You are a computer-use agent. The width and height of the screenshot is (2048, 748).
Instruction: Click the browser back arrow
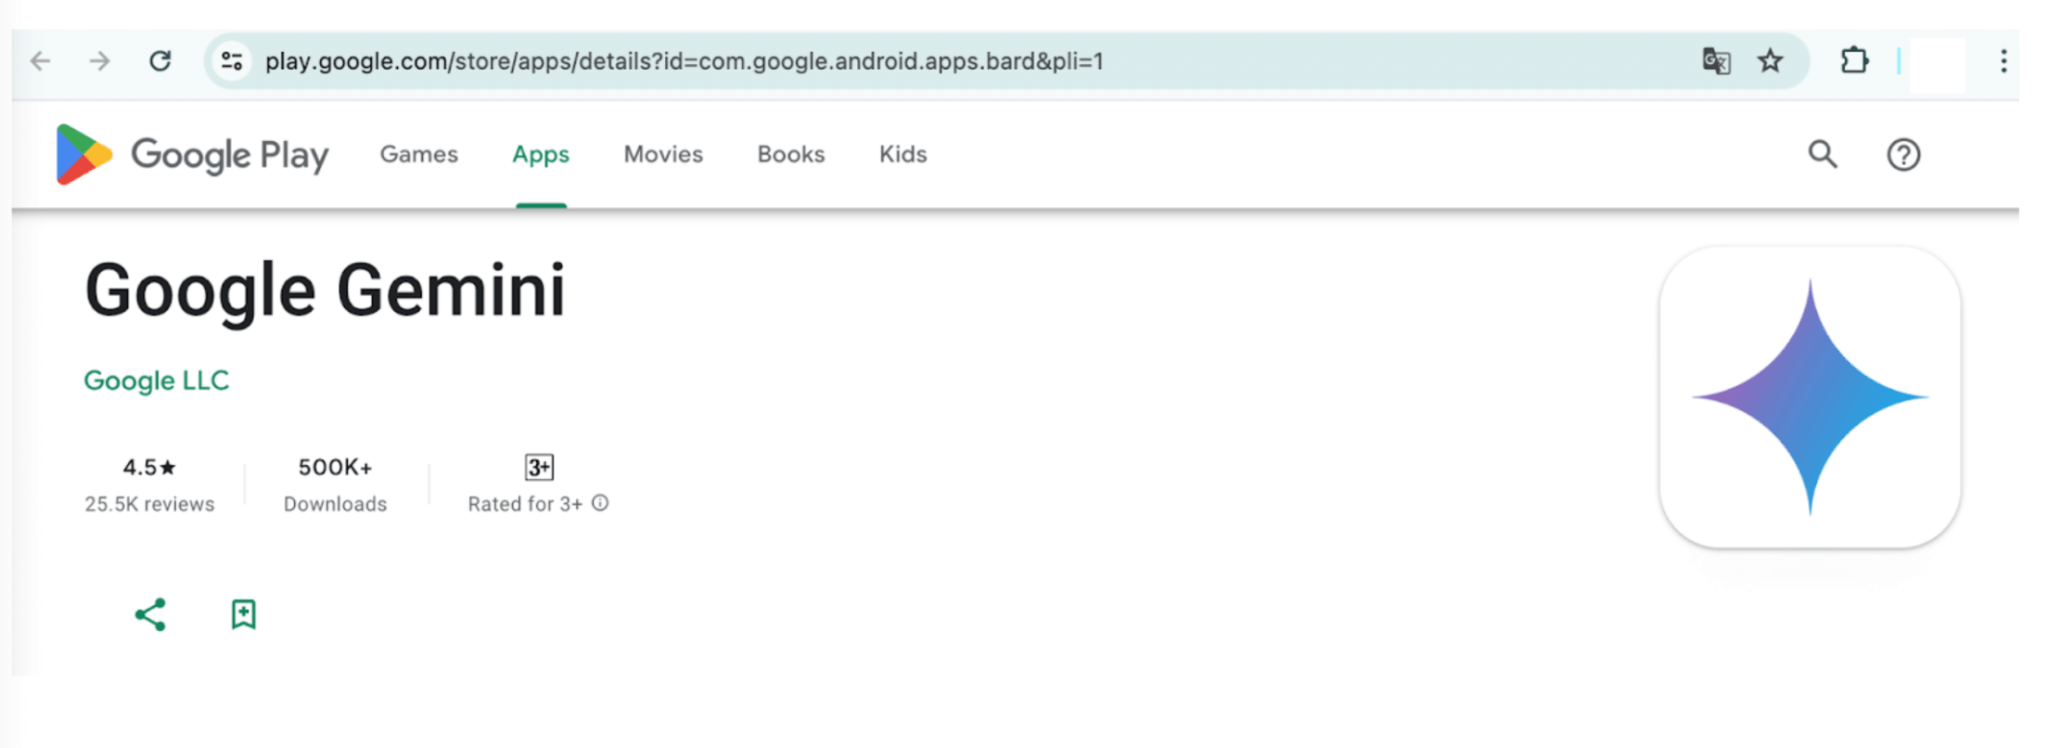[41, 61]
